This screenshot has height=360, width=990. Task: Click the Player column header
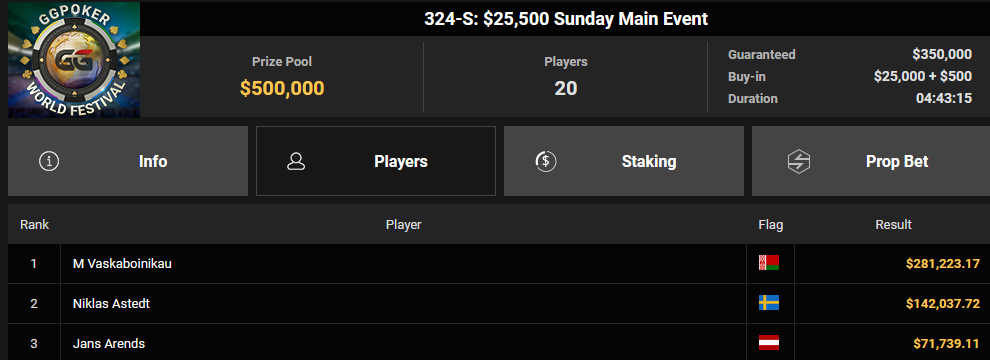coord(403,224)
